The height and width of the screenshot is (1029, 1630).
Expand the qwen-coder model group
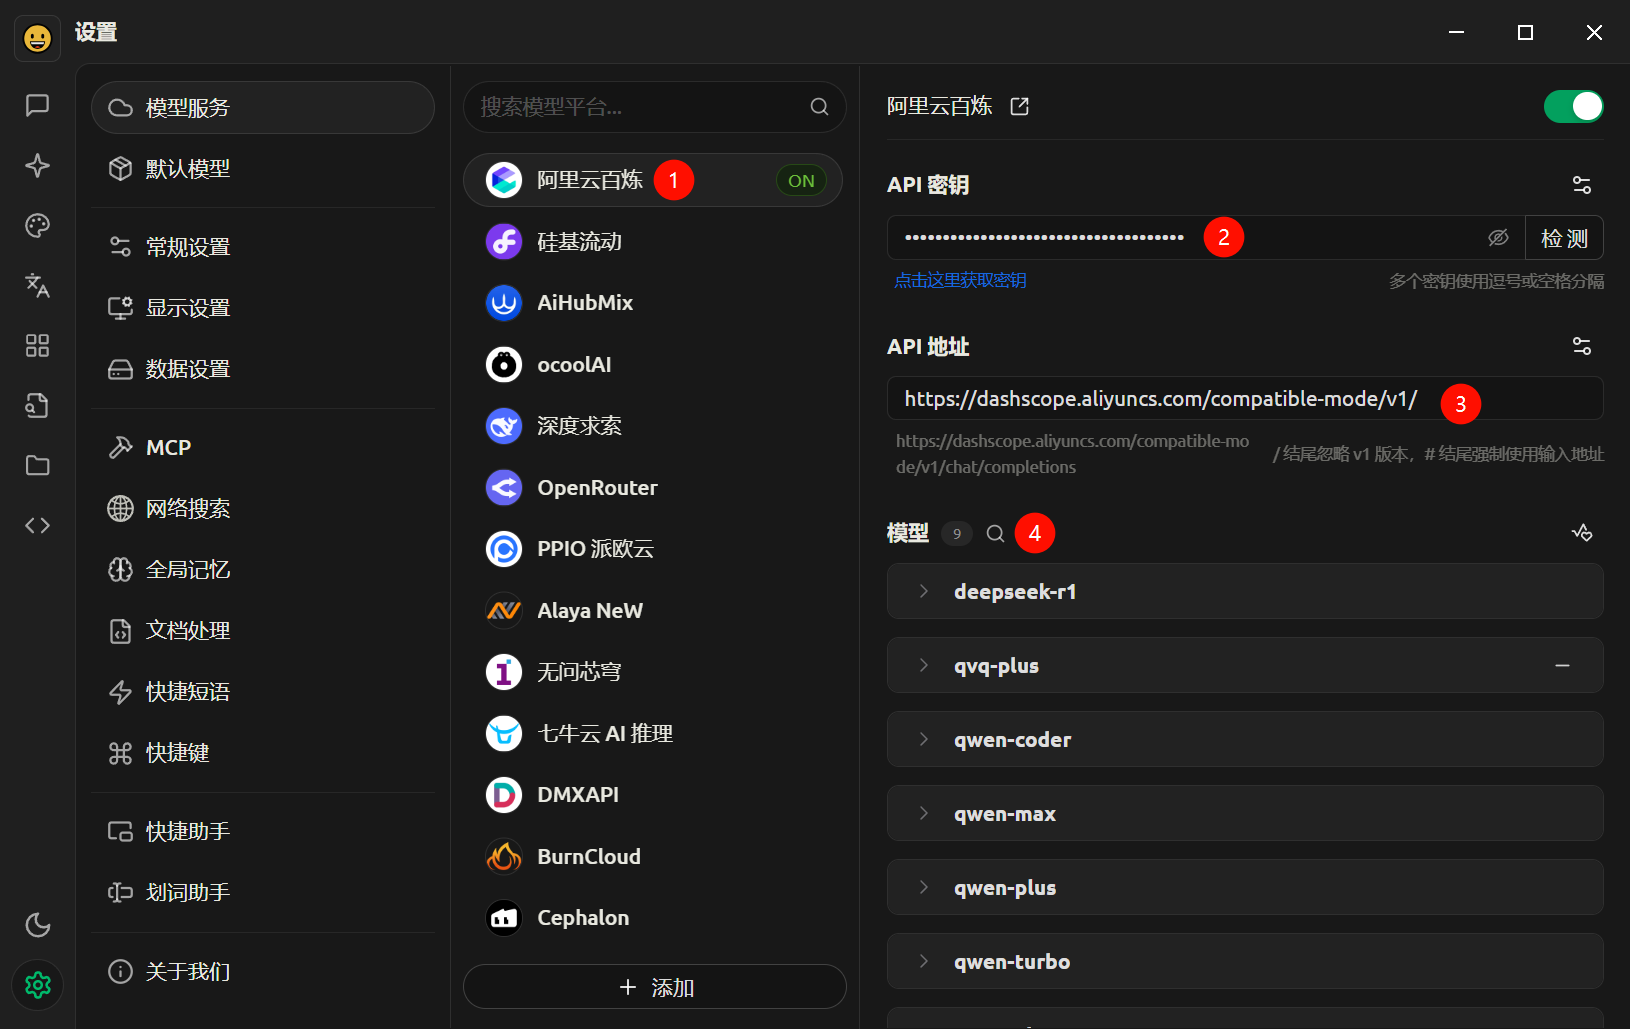click(1245, 739)
